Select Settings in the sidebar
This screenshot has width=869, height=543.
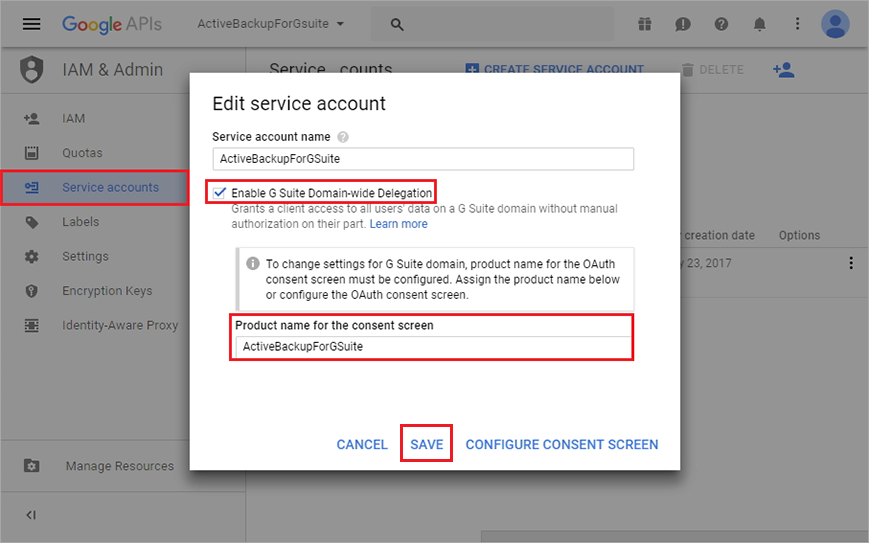click(x=95, y=257)
